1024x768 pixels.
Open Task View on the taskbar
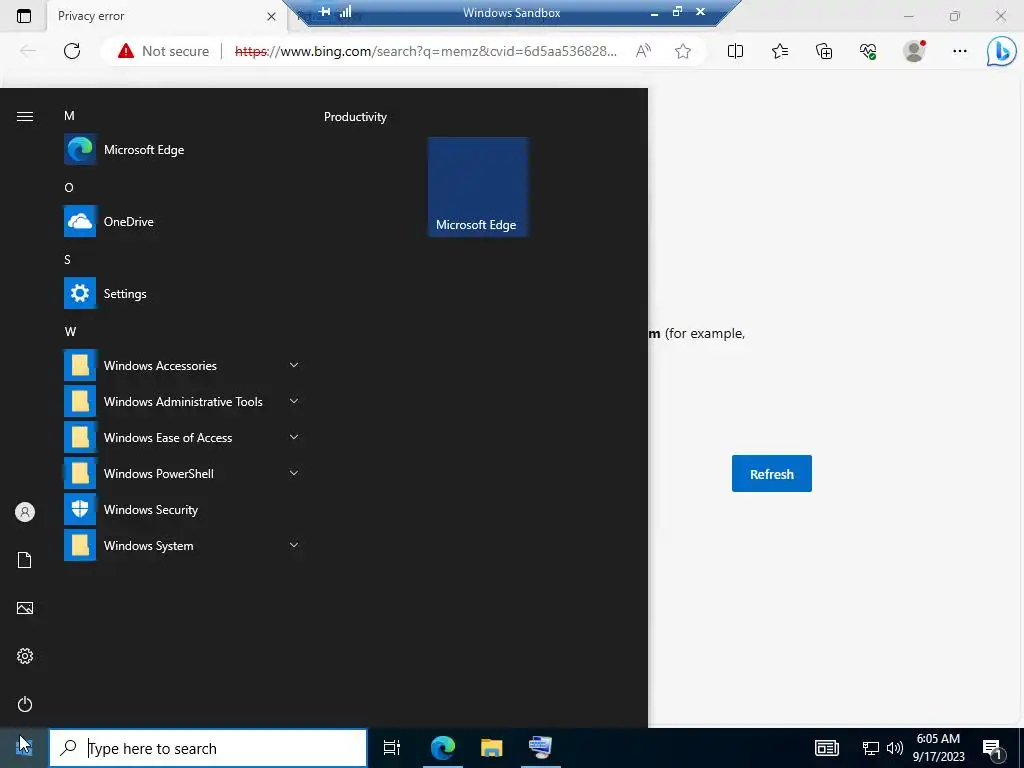(392, 748)
